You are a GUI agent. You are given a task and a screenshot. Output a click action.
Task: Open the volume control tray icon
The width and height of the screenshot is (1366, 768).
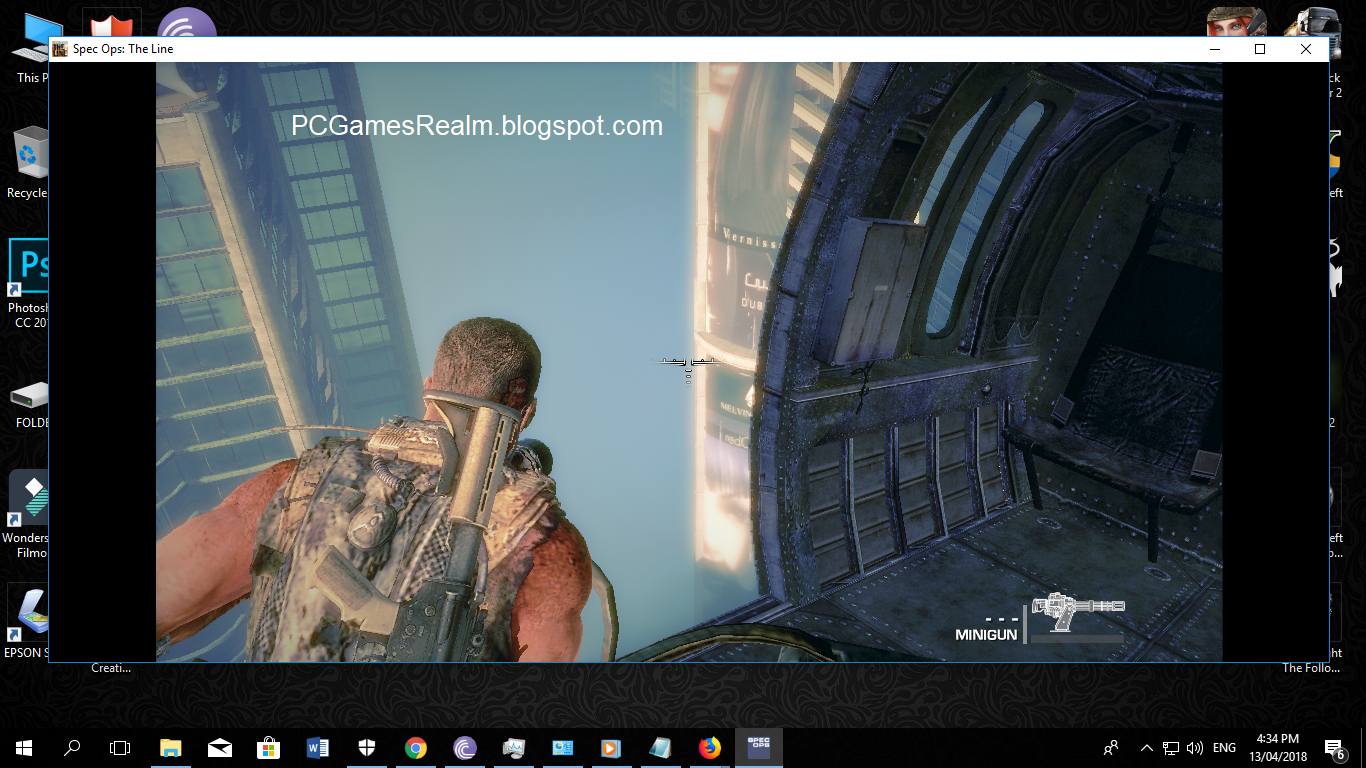tap(1194, 748)
